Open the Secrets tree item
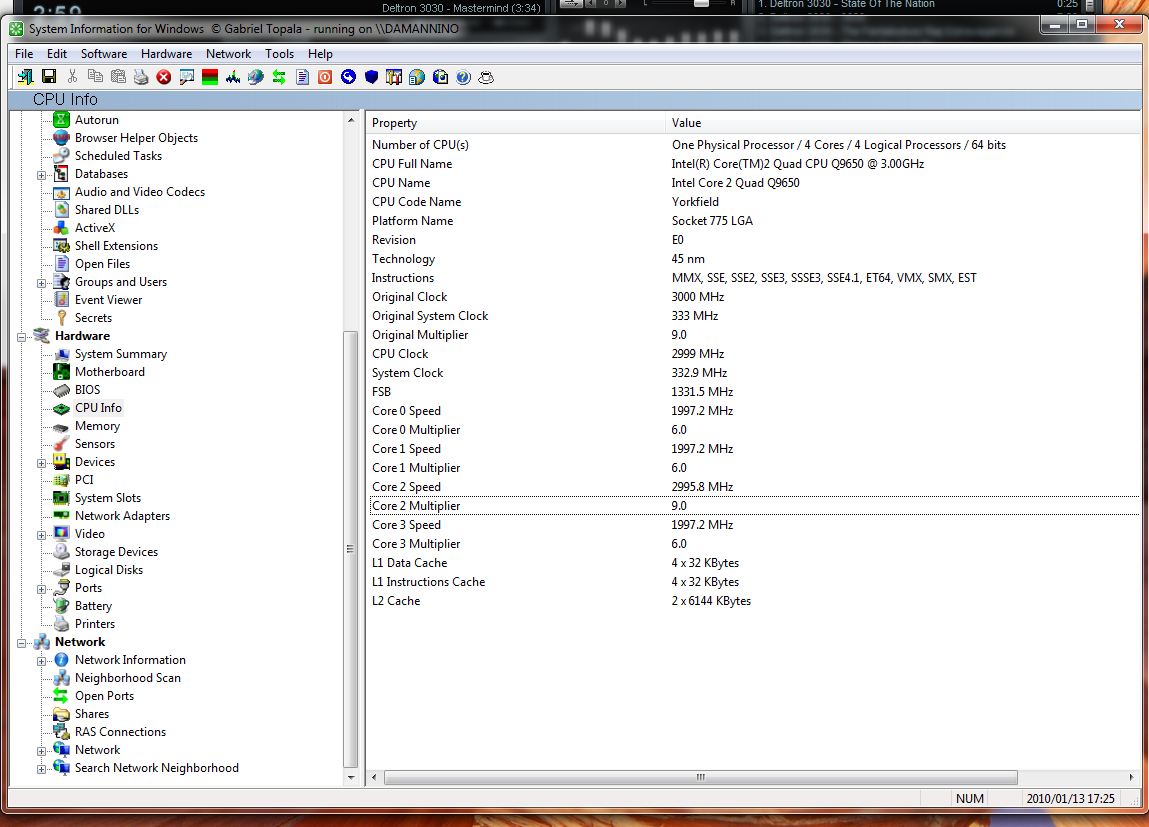 (93, 318)
